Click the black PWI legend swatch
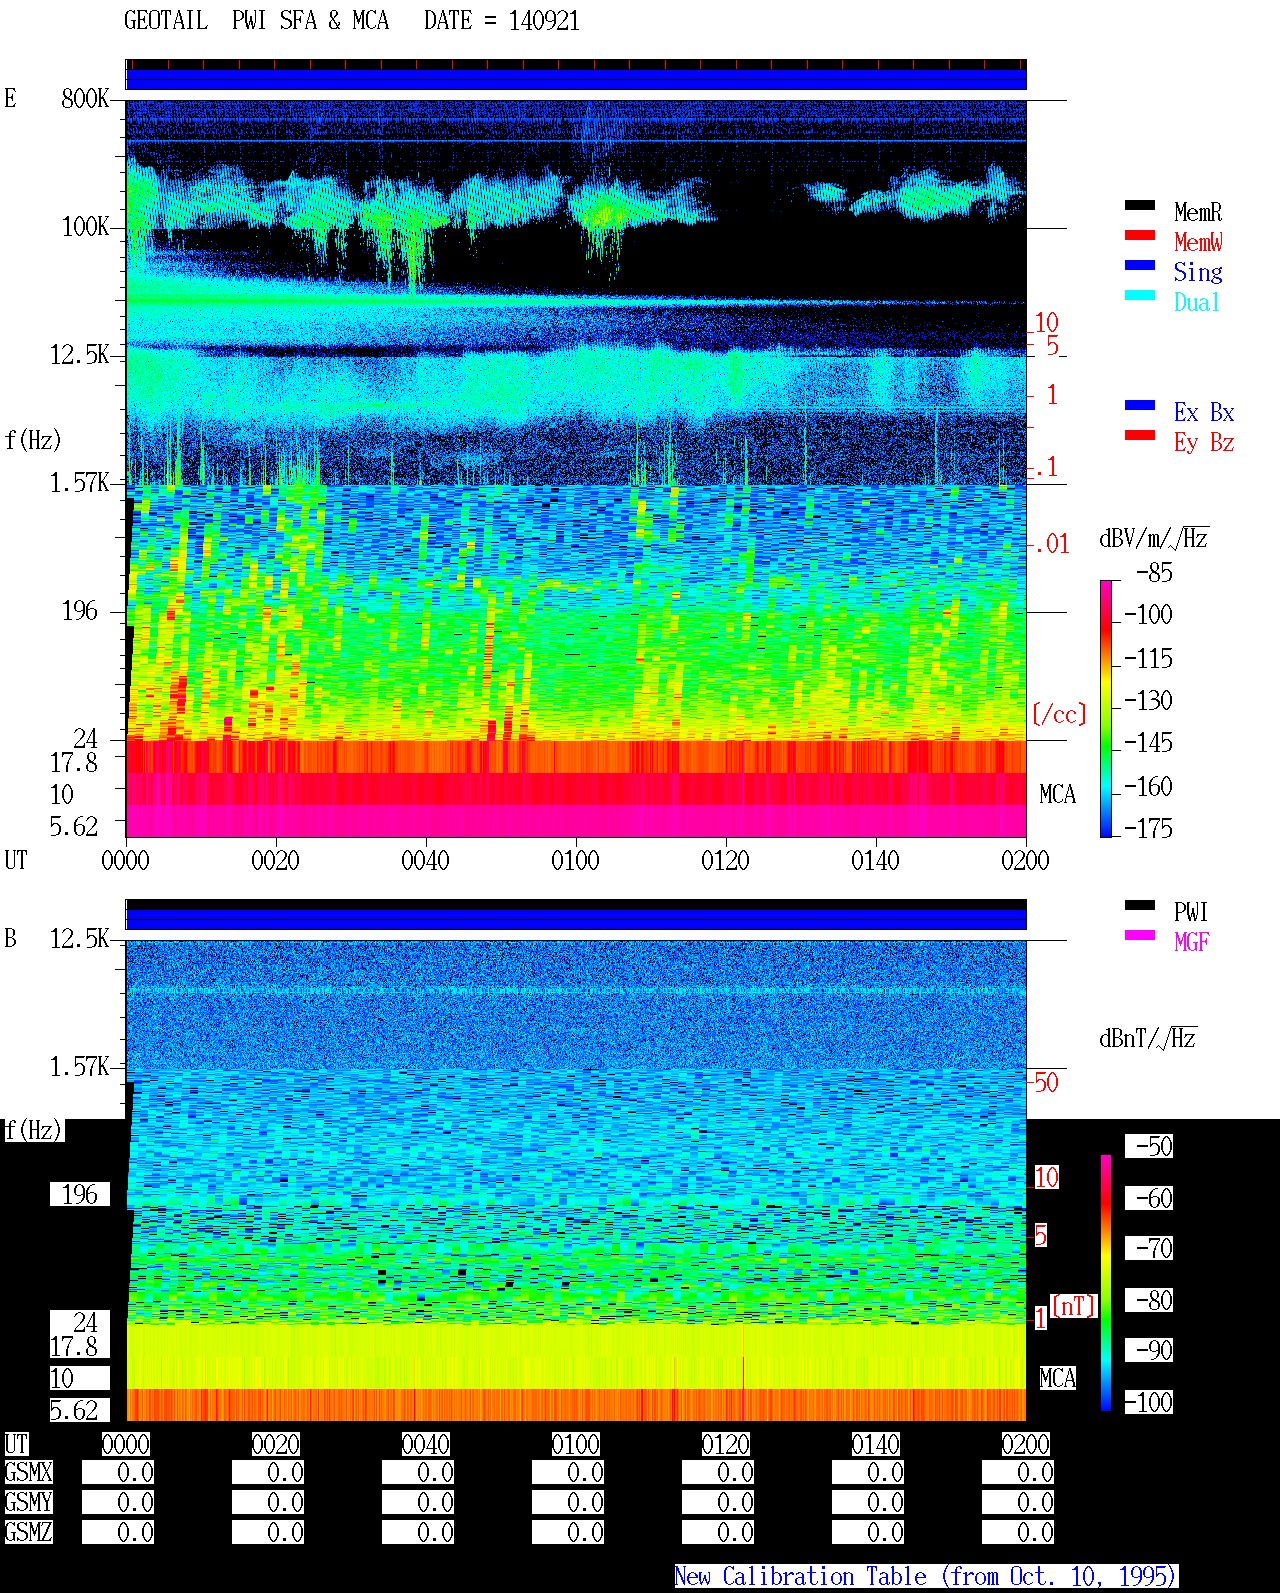 [1140, 905]
